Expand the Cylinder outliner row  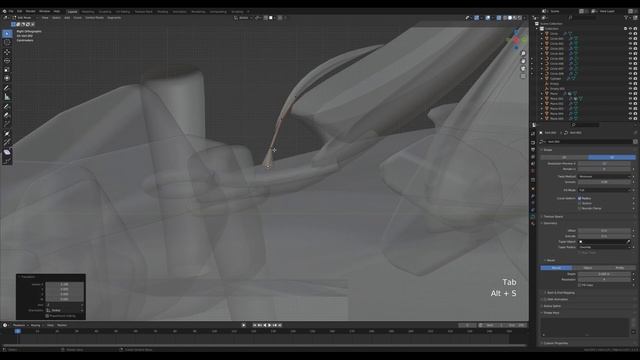542,78
